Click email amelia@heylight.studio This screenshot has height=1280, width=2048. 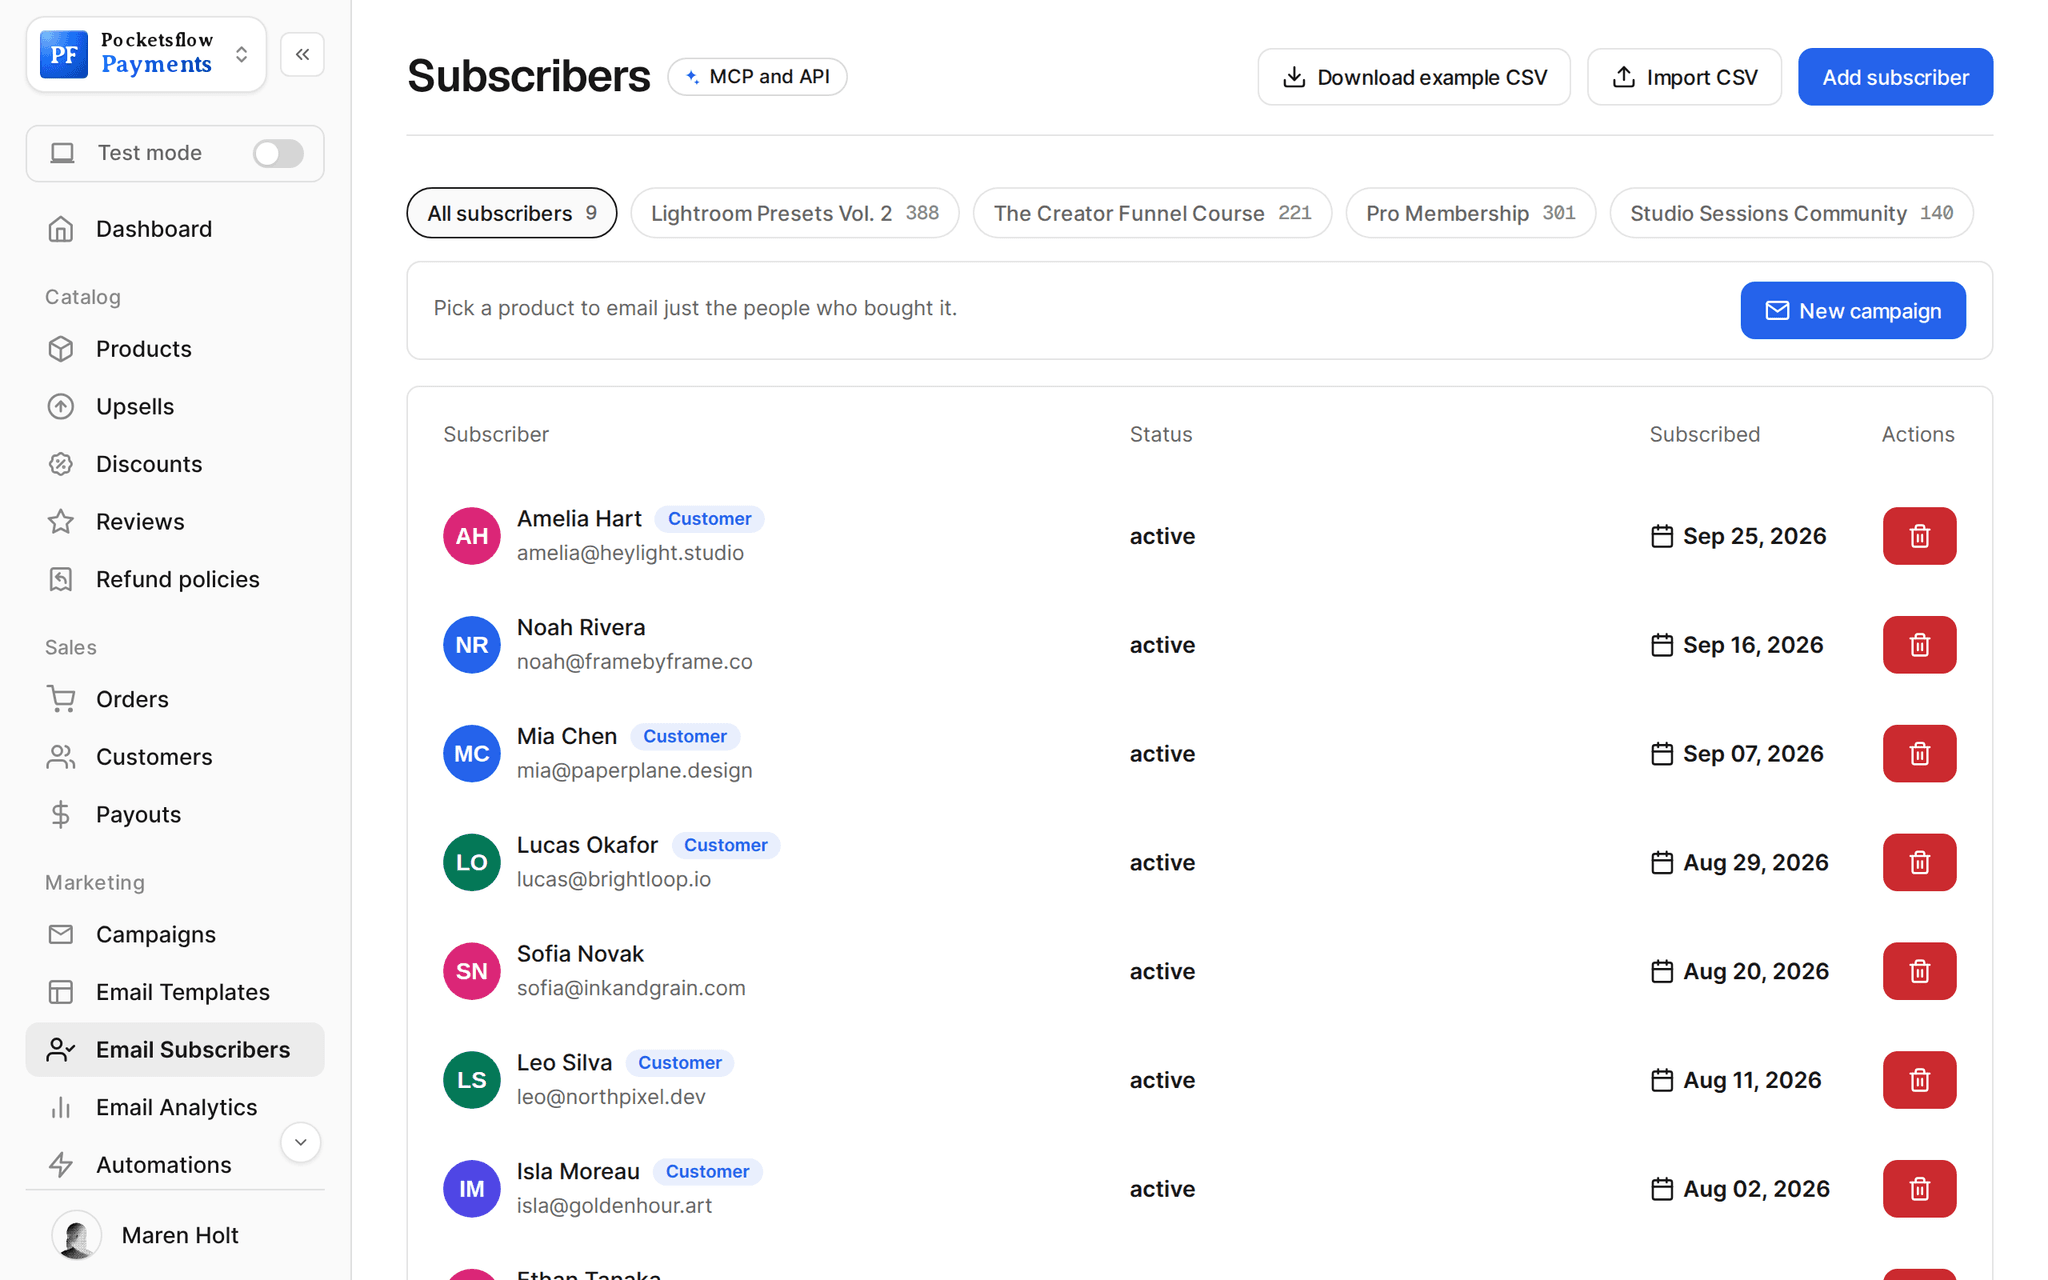[630, 553]
